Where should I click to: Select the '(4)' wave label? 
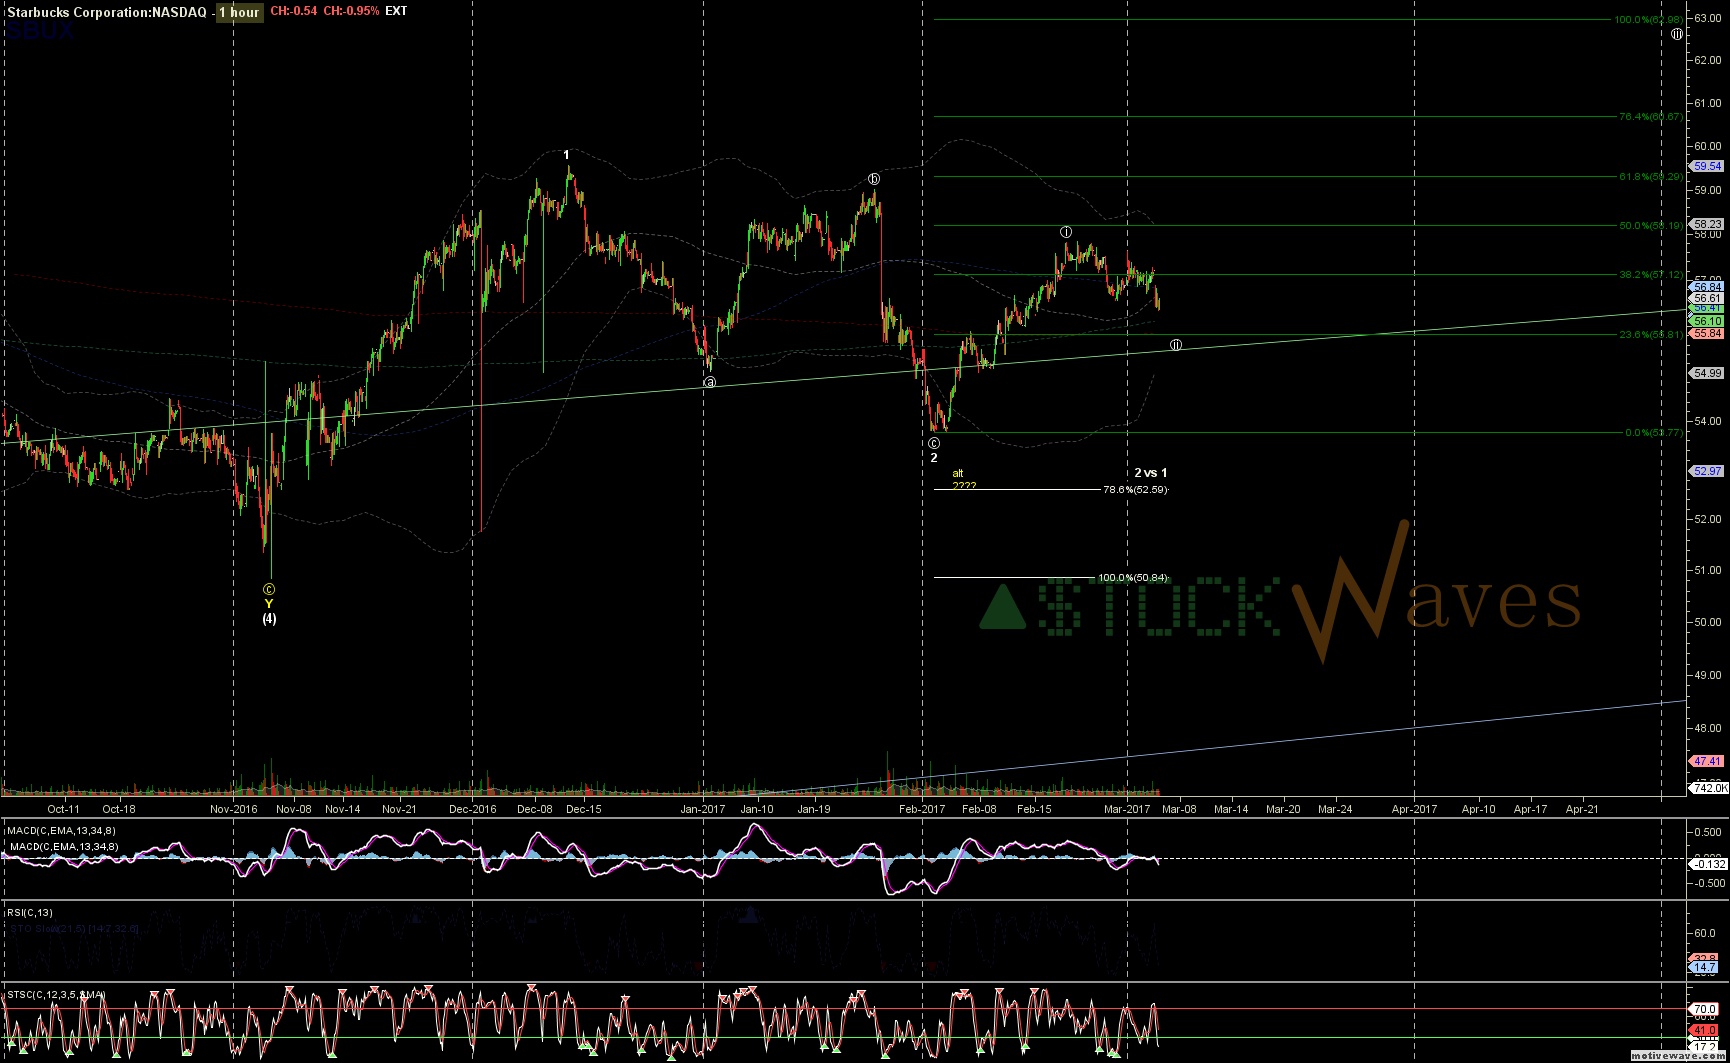269,619
